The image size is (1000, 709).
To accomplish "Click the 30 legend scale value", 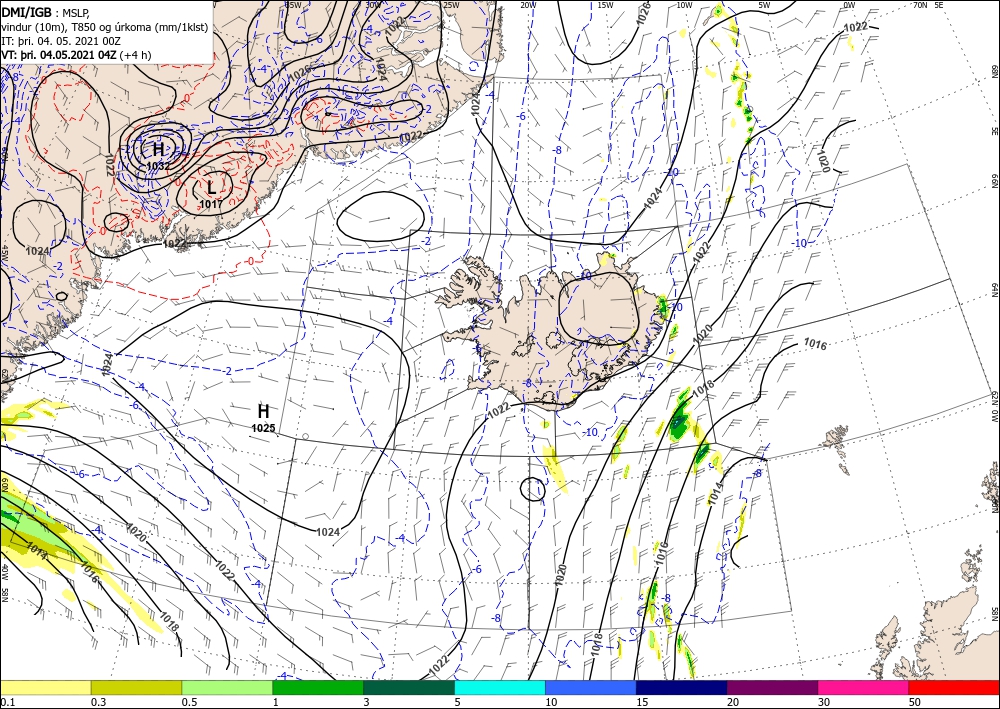I will tap(824, 702).
